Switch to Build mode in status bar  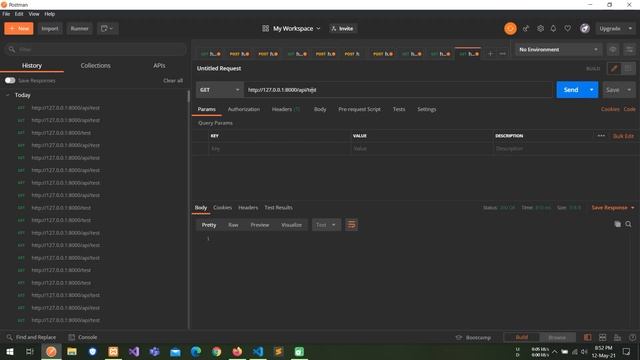tap(522, 338)
